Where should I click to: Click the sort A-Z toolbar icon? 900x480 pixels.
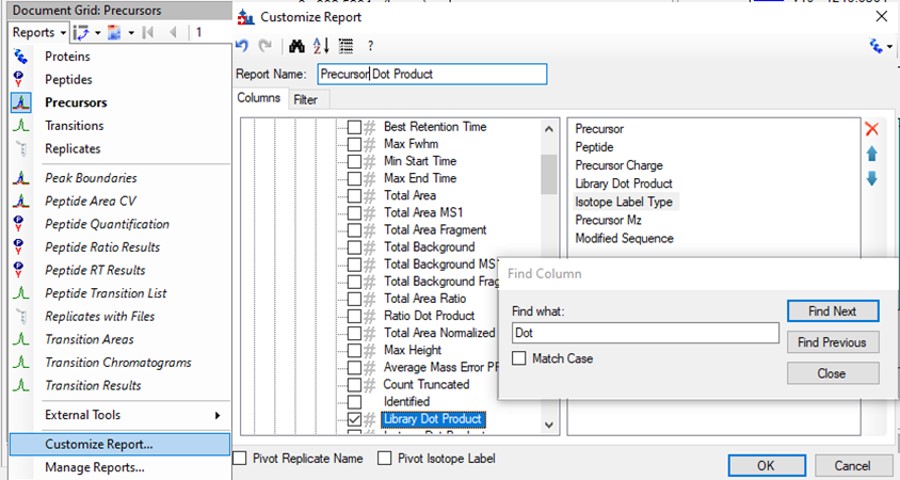(321, 46)
